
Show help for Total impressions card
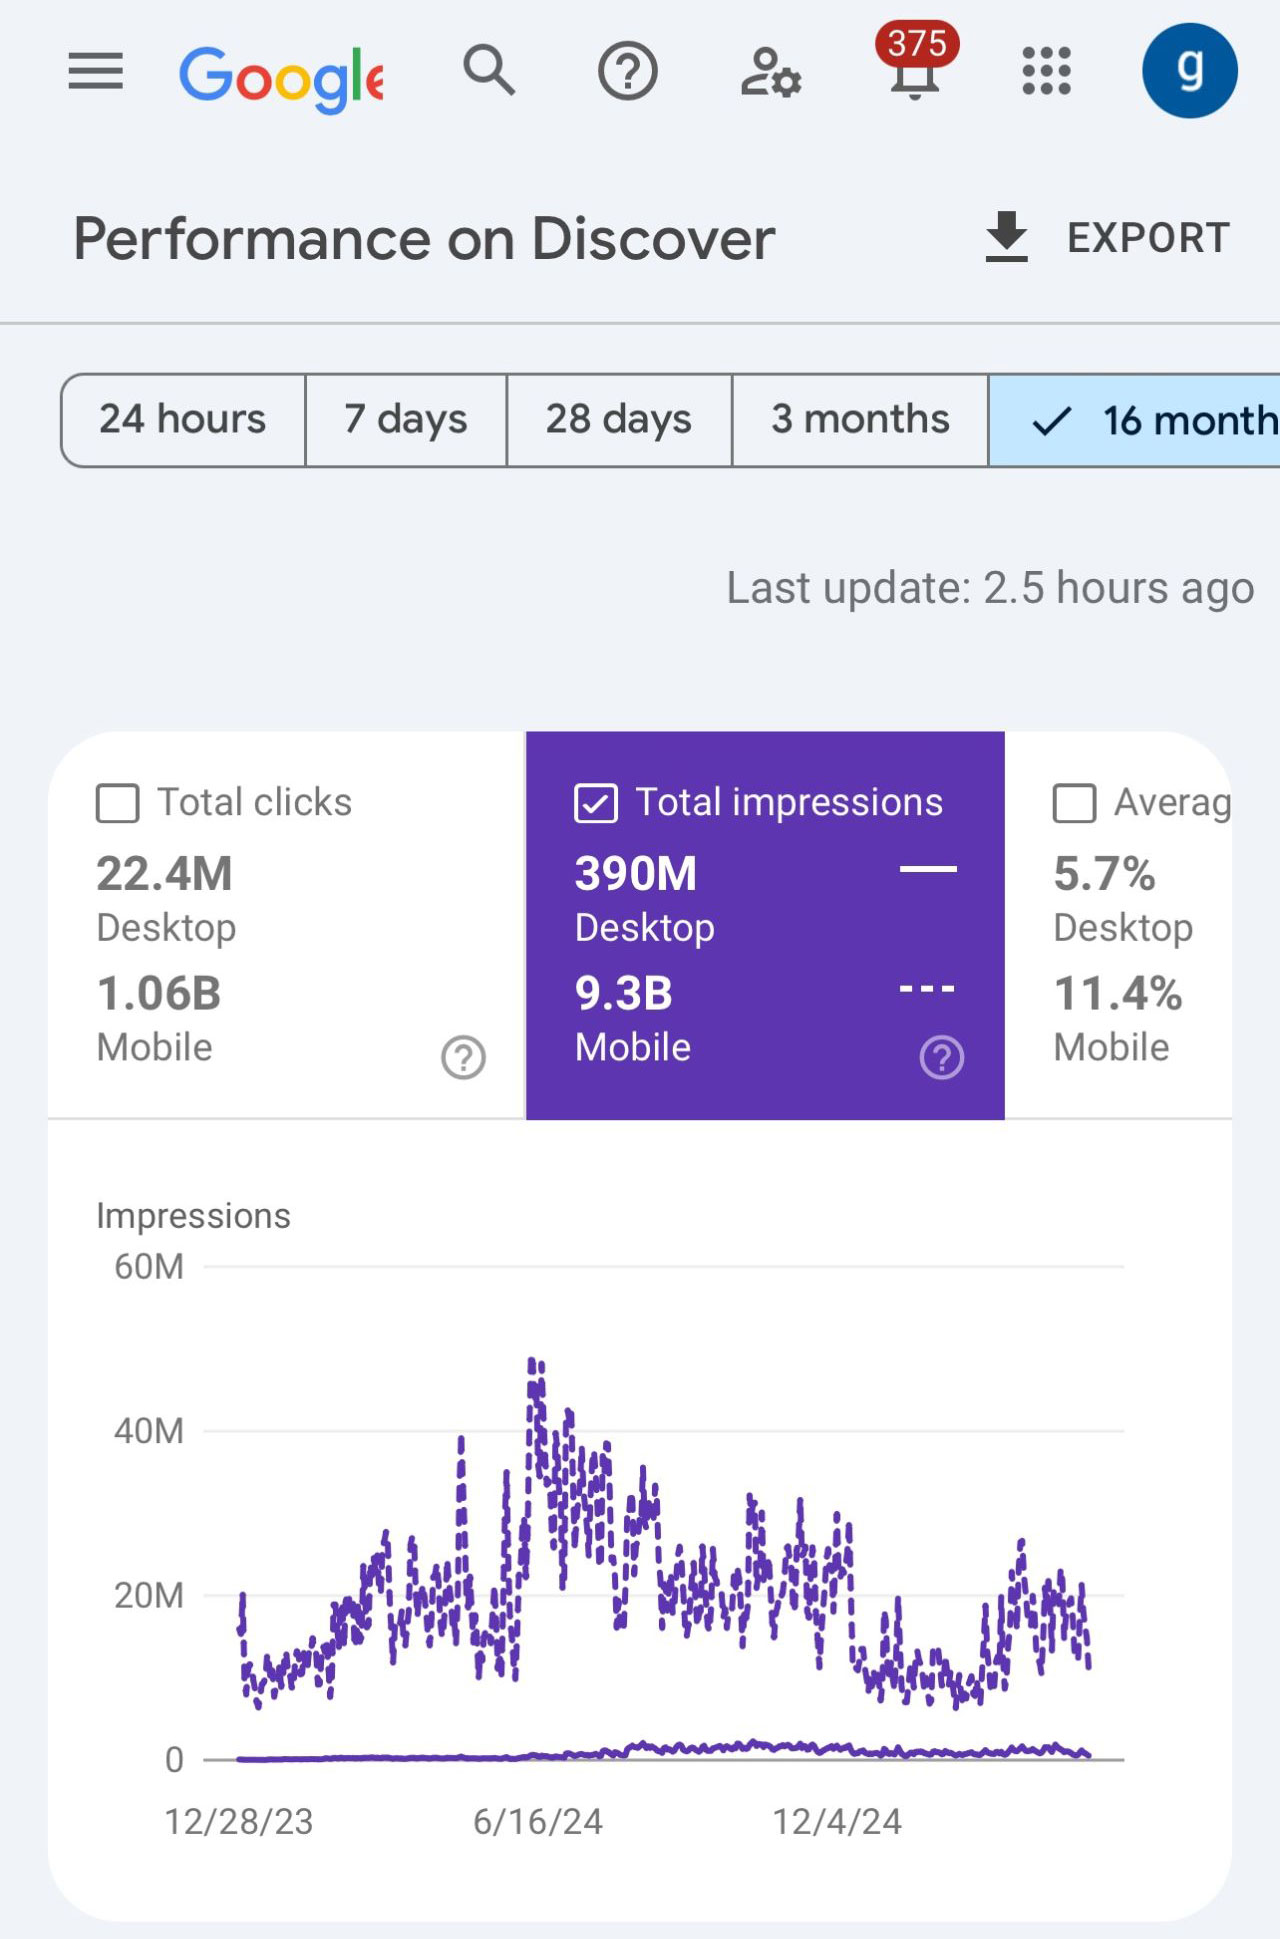tap(941, 1057)
